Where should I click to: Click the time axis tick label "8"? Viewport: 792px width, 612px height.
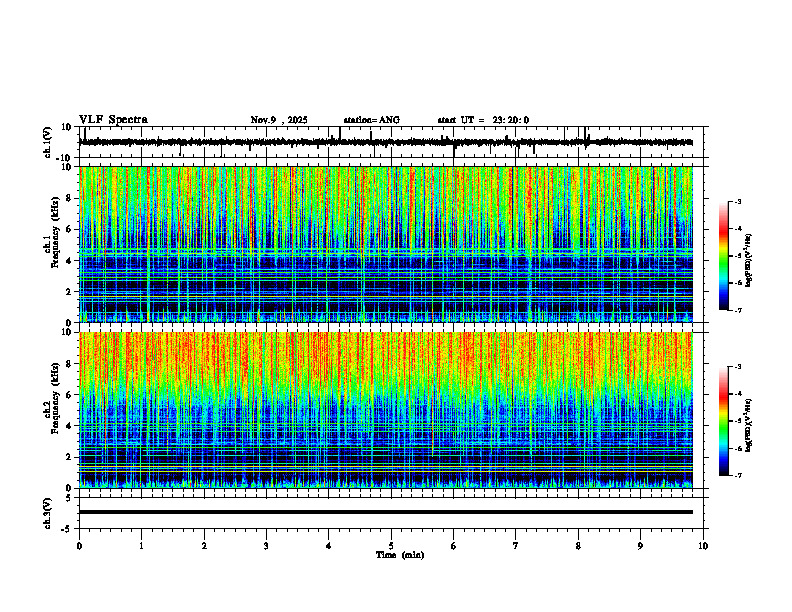click(578, 546)
